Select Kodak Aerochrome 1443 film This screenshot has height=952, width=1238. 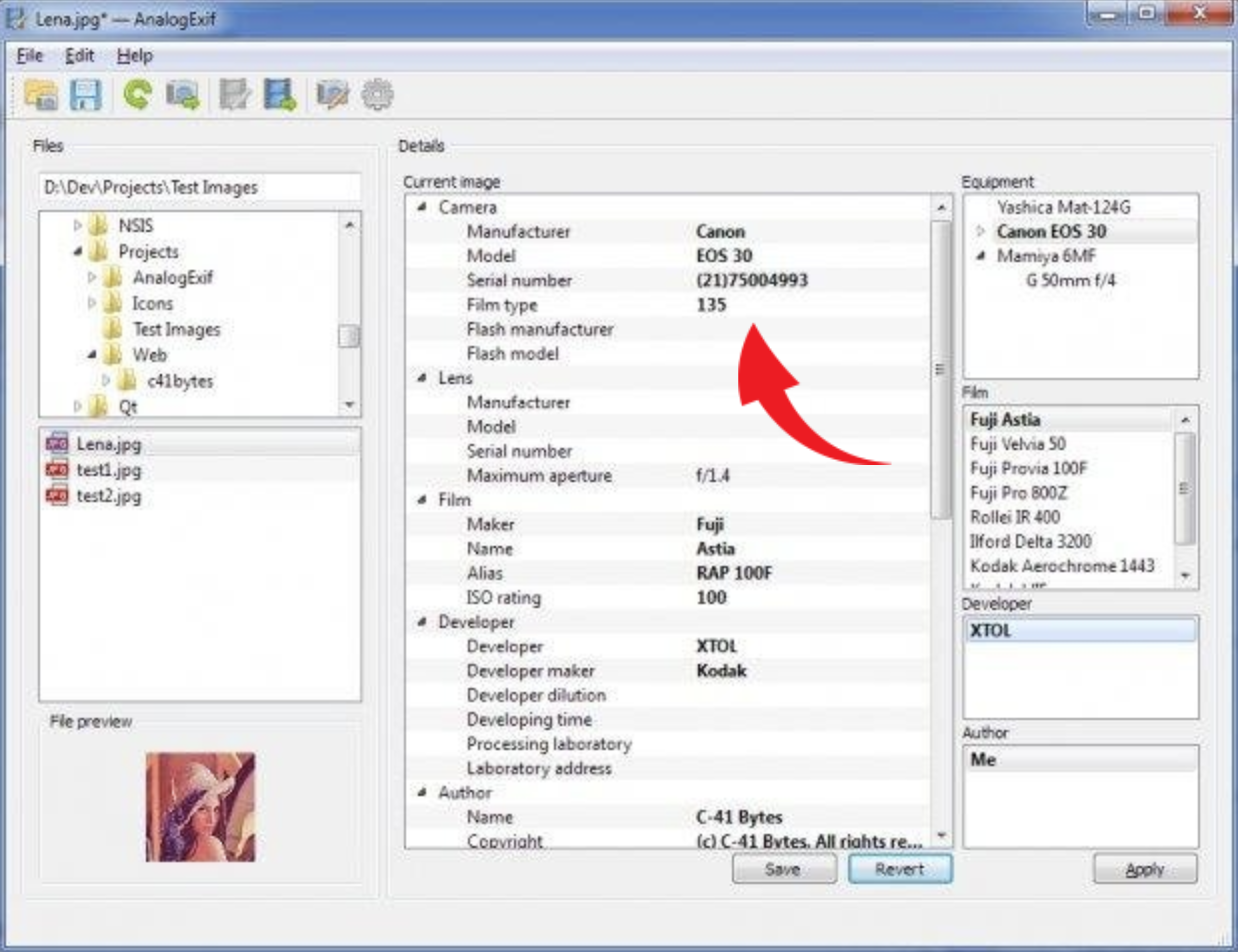(1063, 566)
